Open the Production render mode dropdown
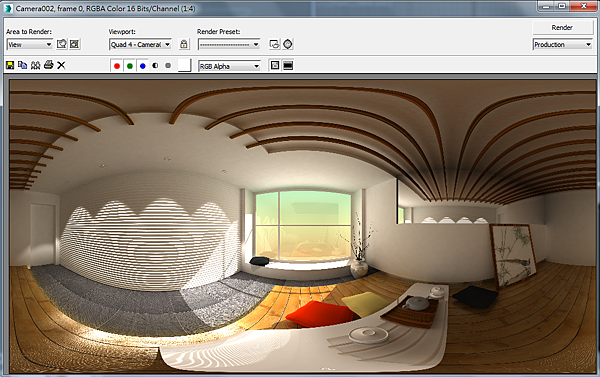 click(x=562, y=44)
